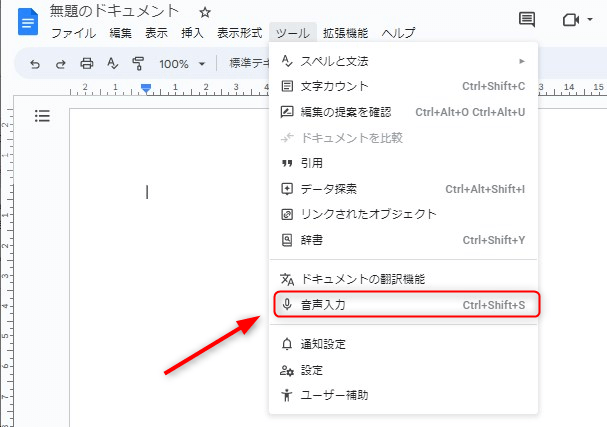The height and width of the screenshot is (427, 607).
Task: Click the person-gear preferences icon
Action: click(x=287, y=370)
